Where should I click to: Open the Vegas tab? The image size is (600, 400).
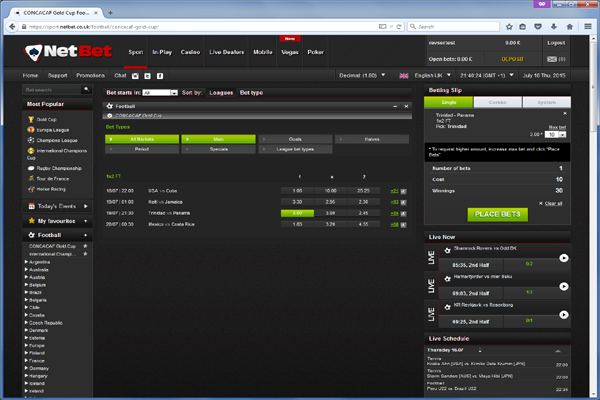coord(290,52)
